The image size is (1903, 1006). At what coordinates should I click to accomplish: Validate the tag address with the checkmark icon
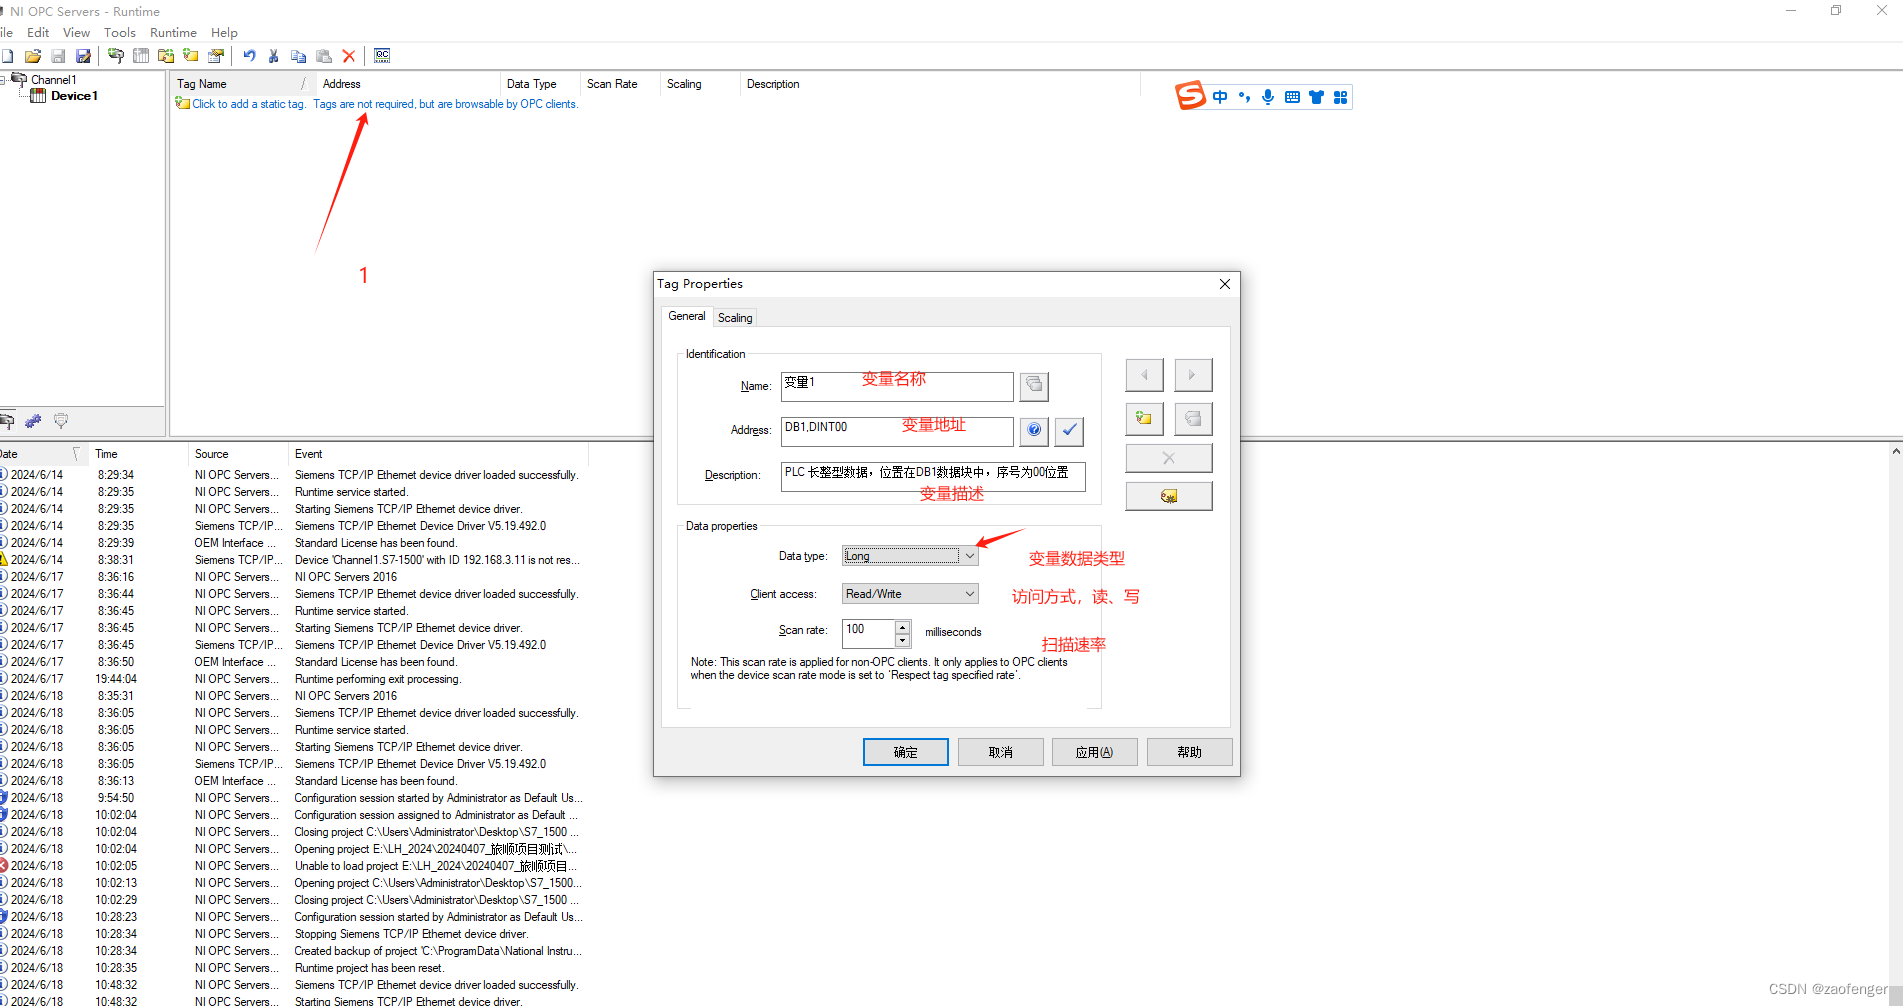click(1068, 431)
